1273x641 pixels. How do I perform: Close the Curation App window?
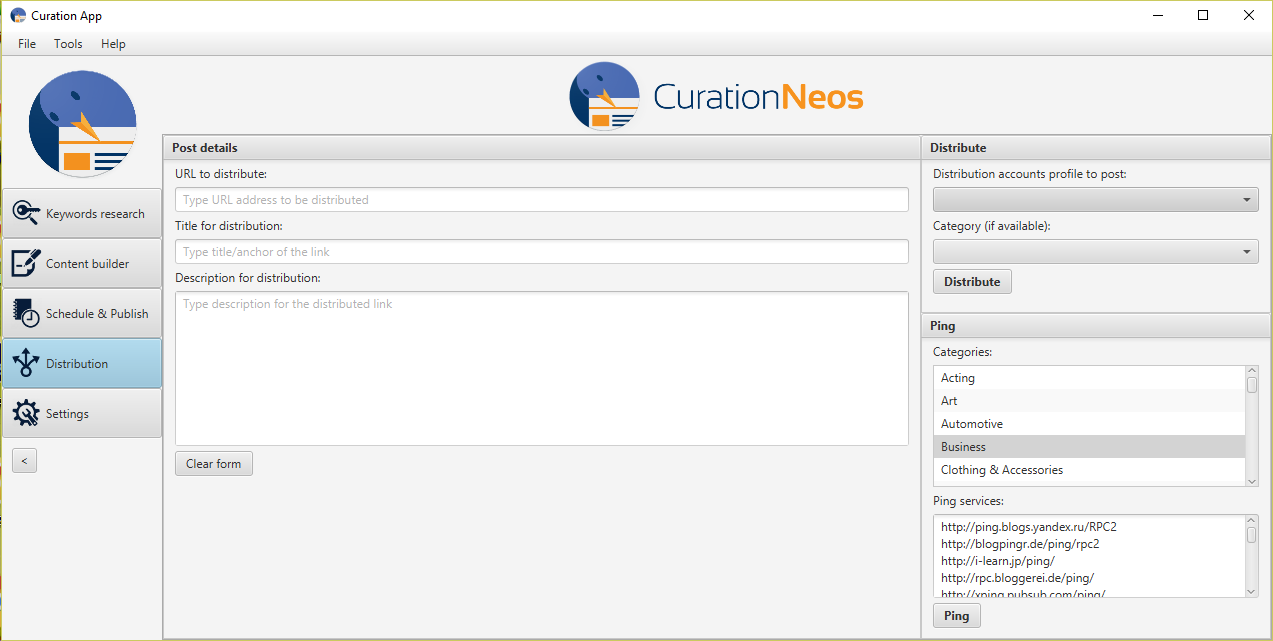(1249, 15)
